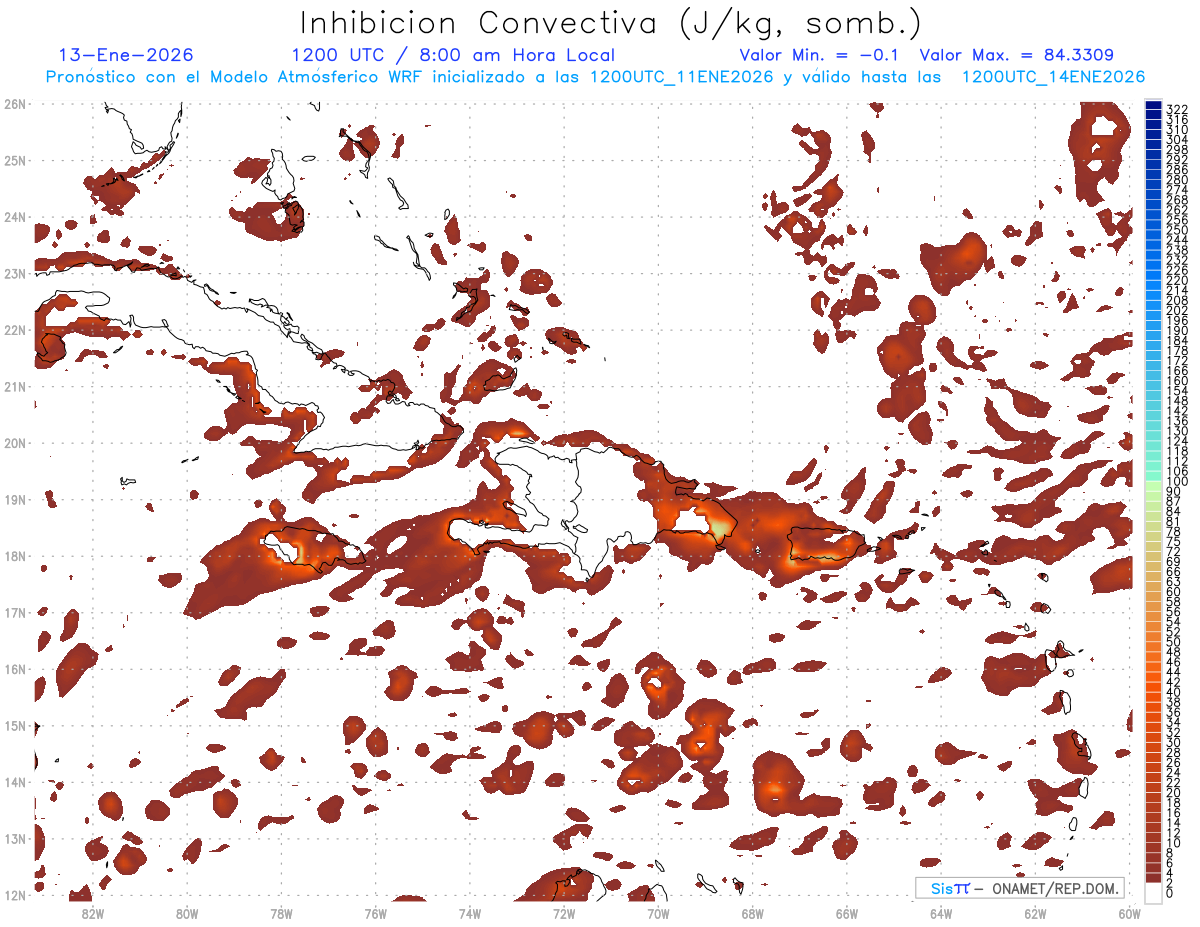
Task: Click the colorbar value '20'
Action: pos(1174,792)
